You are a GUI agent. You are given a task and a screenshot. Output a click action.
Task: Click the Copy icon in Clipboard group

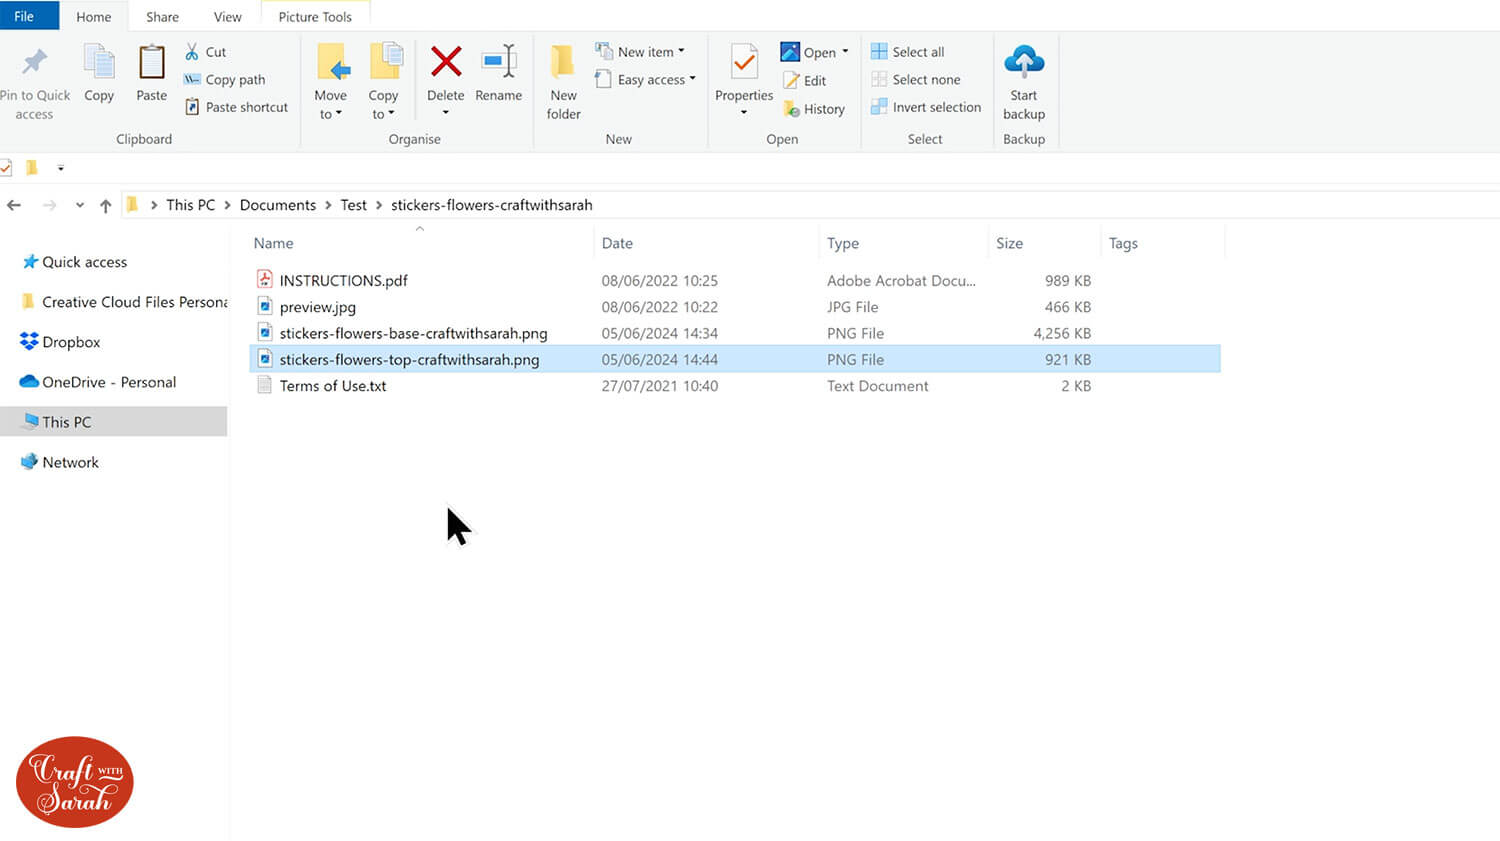[x=99, y=63]
